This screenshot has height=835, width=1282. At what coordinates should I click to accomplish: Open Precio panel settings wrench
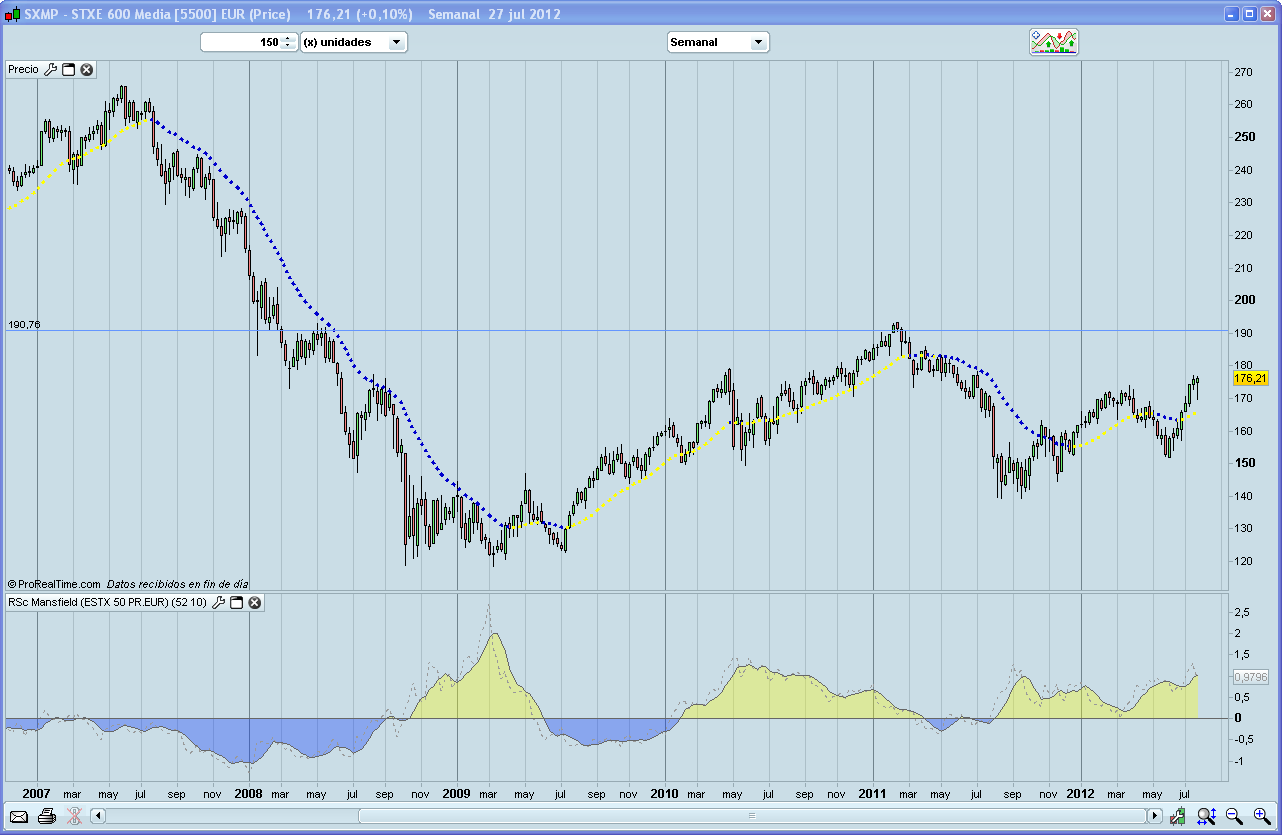(51, 69)
